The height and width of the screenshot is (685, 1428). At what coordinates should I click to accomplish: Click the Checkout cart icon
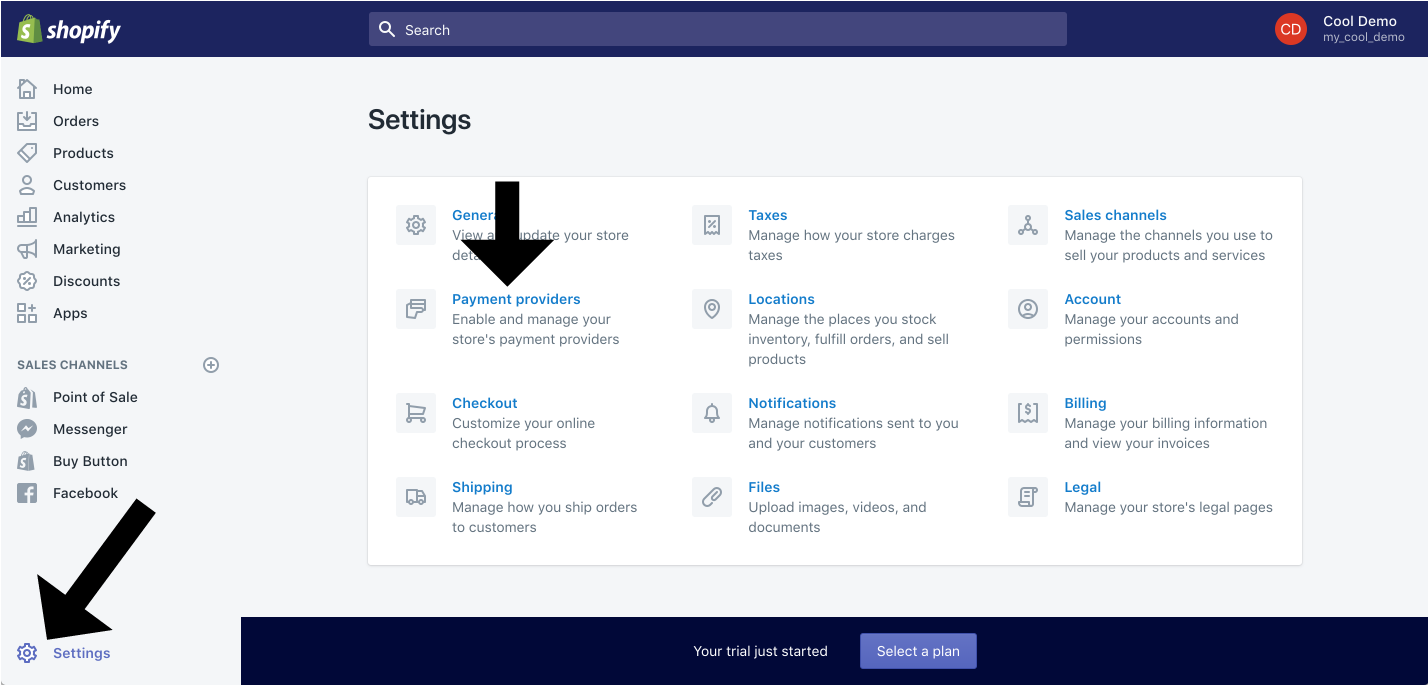tap(416, 413)
